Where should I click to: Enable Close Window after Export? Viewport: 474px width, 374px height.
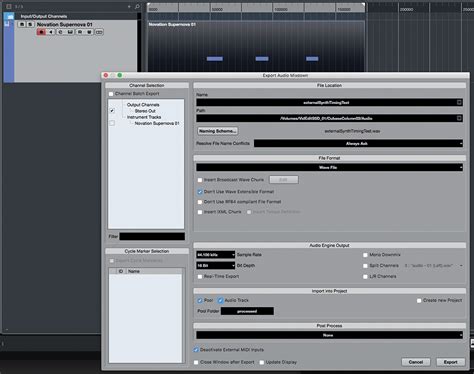click(x=196, y=362)
